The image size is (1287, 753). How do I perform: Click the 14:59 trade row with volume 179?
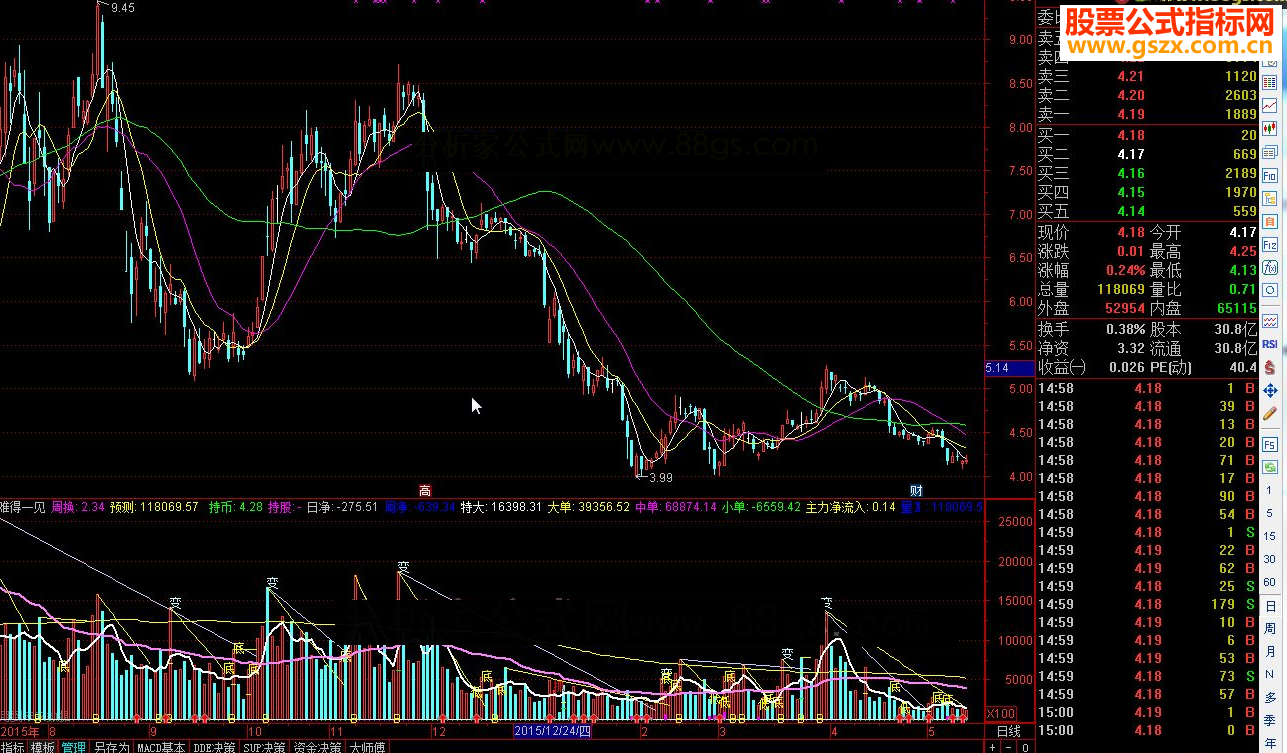(1148, 604)
